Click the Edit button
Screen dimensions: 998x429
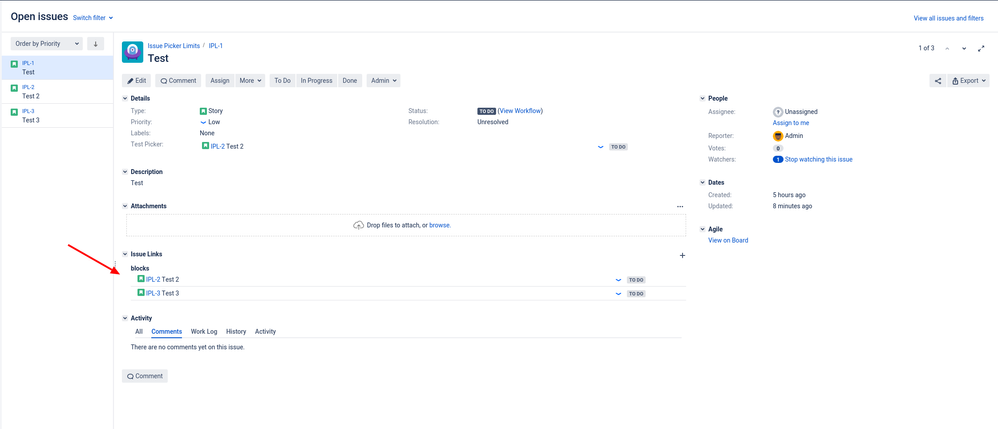[x=136, y=81]
